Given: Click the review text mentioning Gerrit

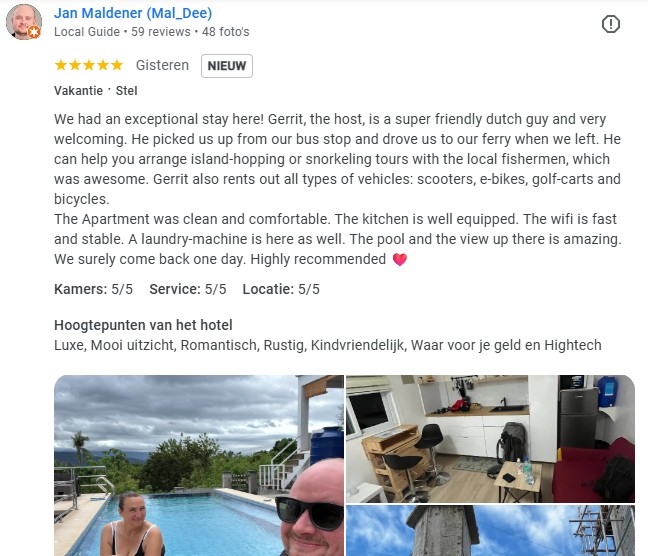Looking at the screenshot, I should pyautogui.click(x=338, y=189).
